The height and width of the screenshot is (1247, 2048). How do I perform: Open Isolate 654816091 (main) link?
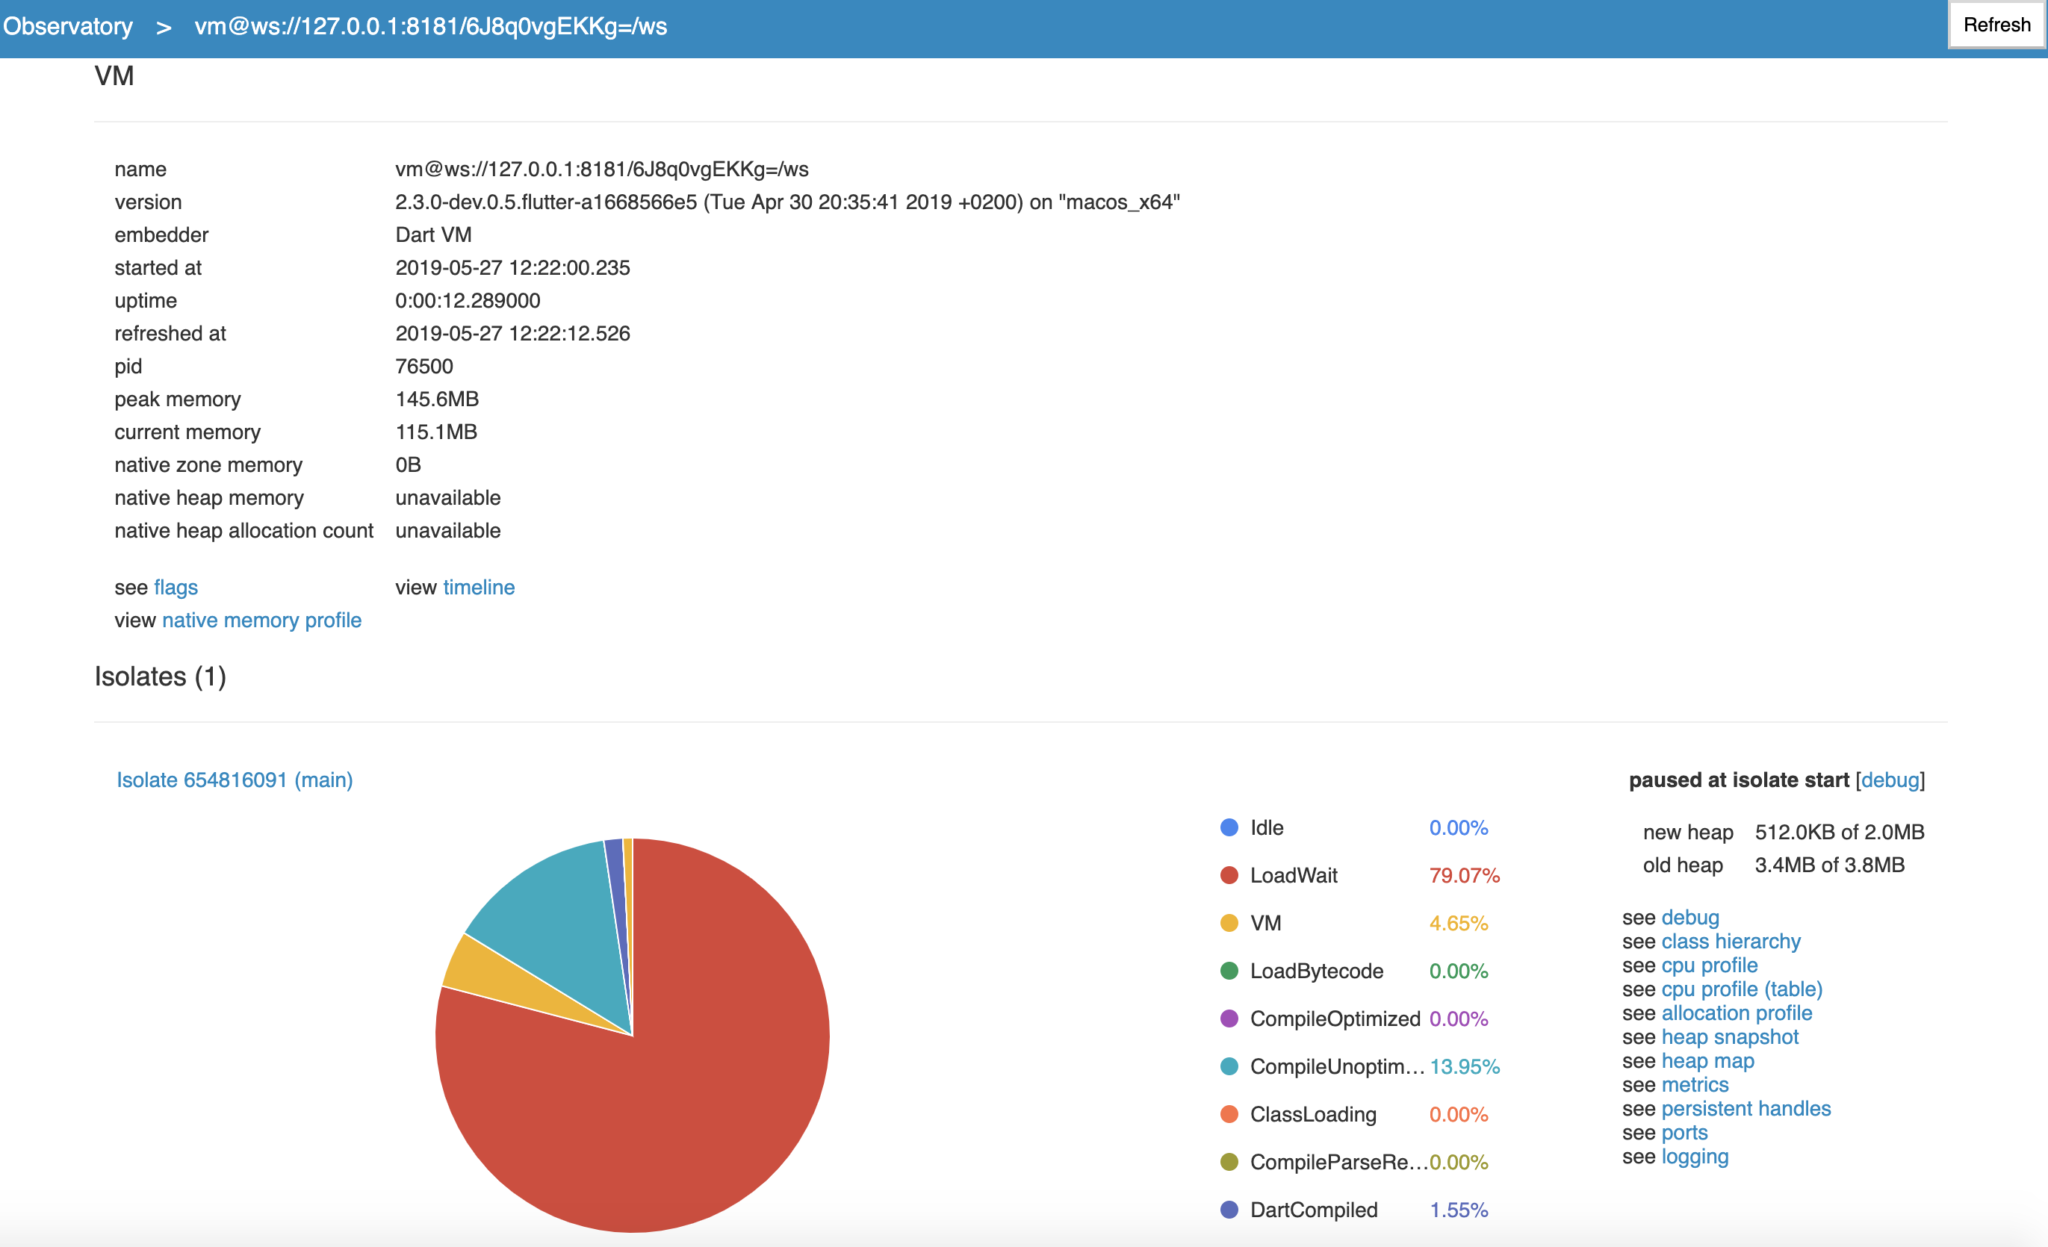(234, 780)
